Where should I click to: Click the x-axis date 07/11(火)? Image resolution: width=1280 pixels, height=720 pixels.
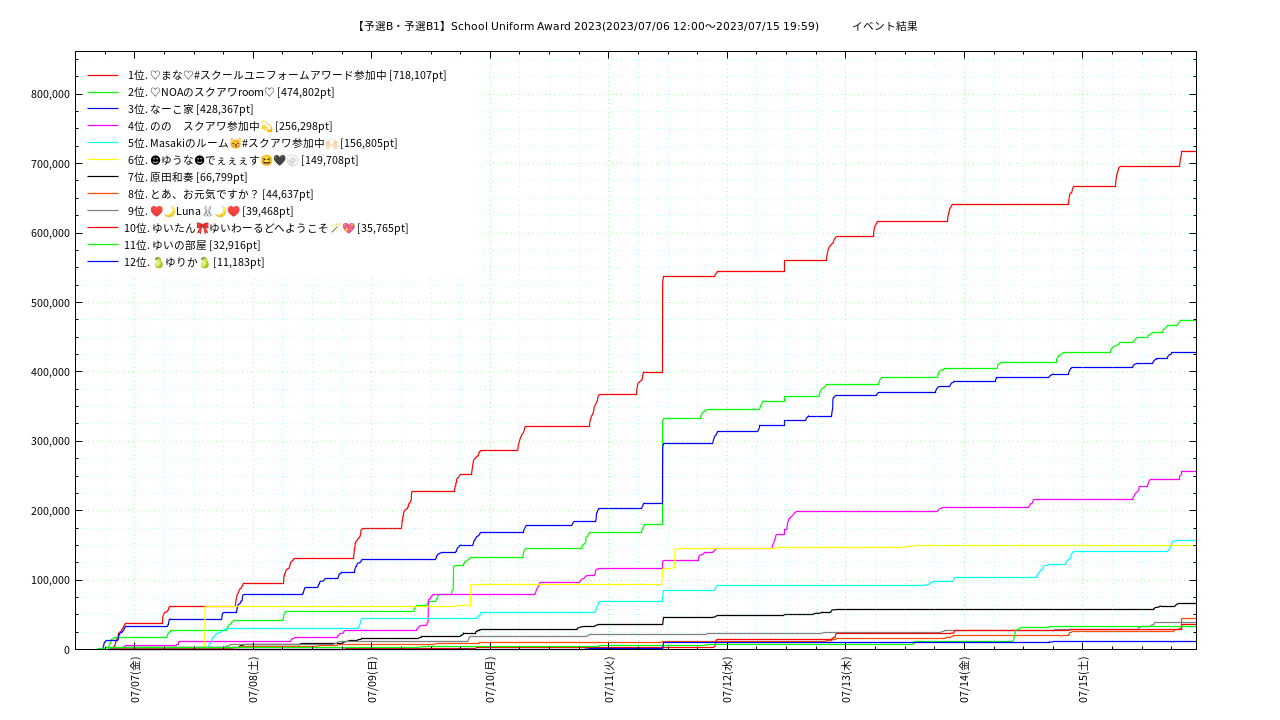(609, 680)
